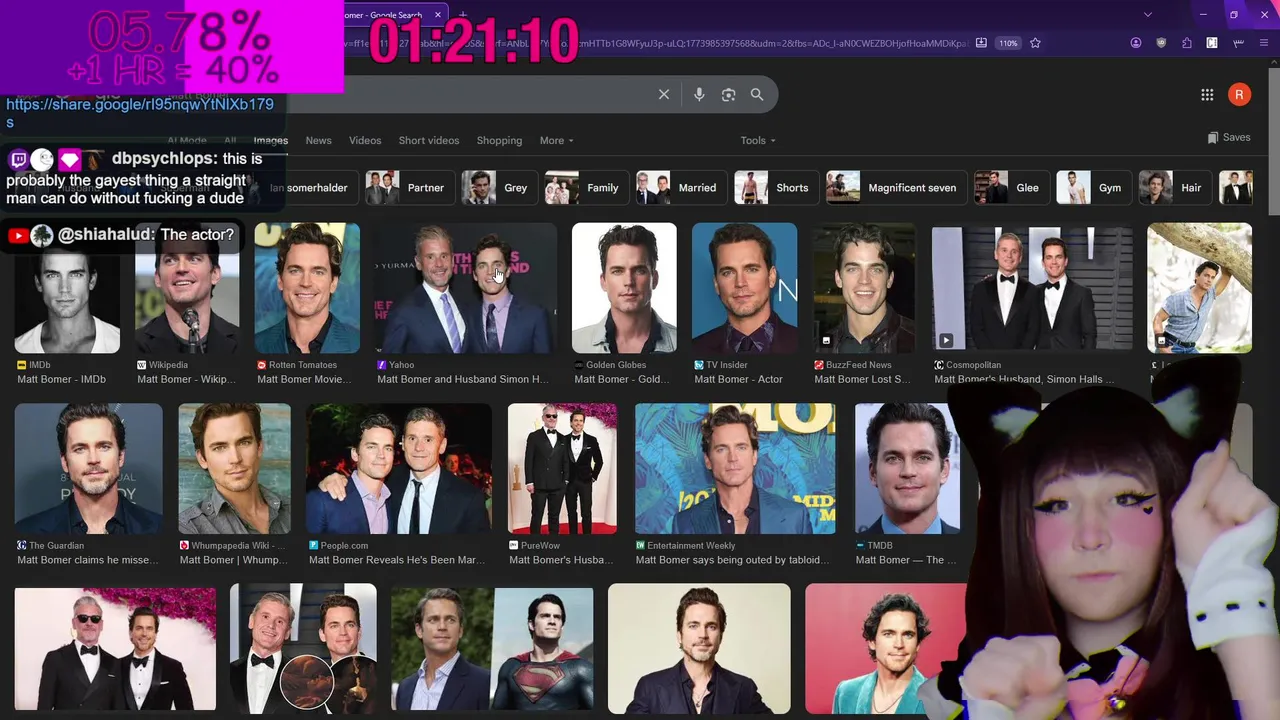The image size is (1280, 720).
Task: Filter images by the Magnificent seven chip
Action: pyautogui.click(x=897, y=188)
